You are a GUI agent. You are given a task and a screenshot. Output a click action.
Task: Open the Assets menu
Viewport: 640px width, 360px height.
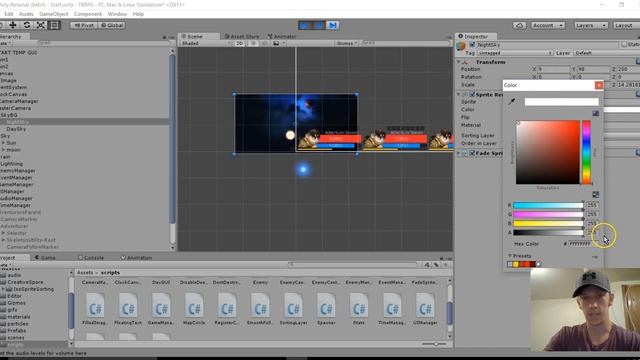pos(26,14)
